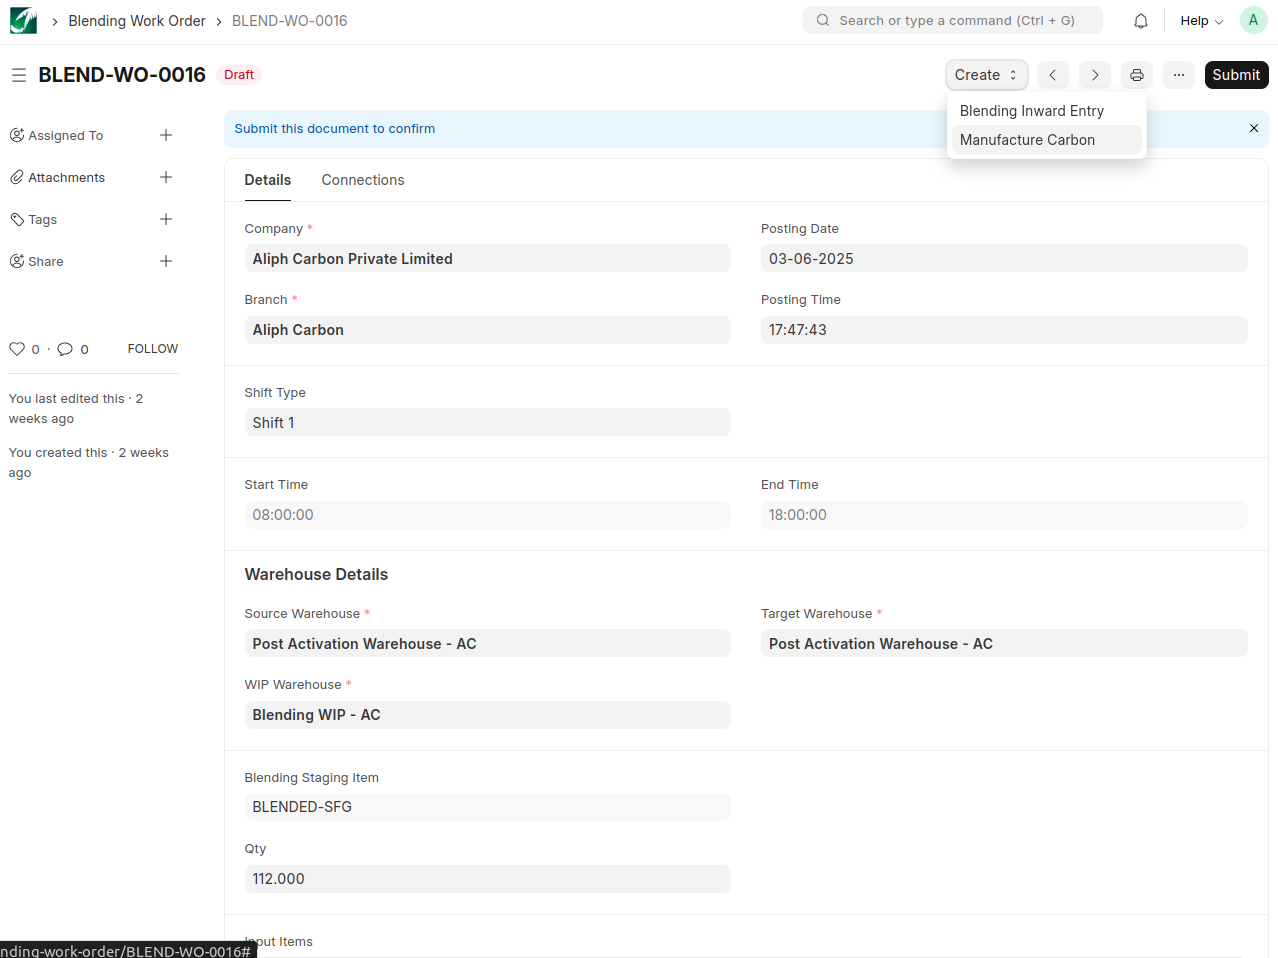Screen dimensions: 1278x958
Task: Switch to the Connections tab
Action: click(x=362, y=180)
